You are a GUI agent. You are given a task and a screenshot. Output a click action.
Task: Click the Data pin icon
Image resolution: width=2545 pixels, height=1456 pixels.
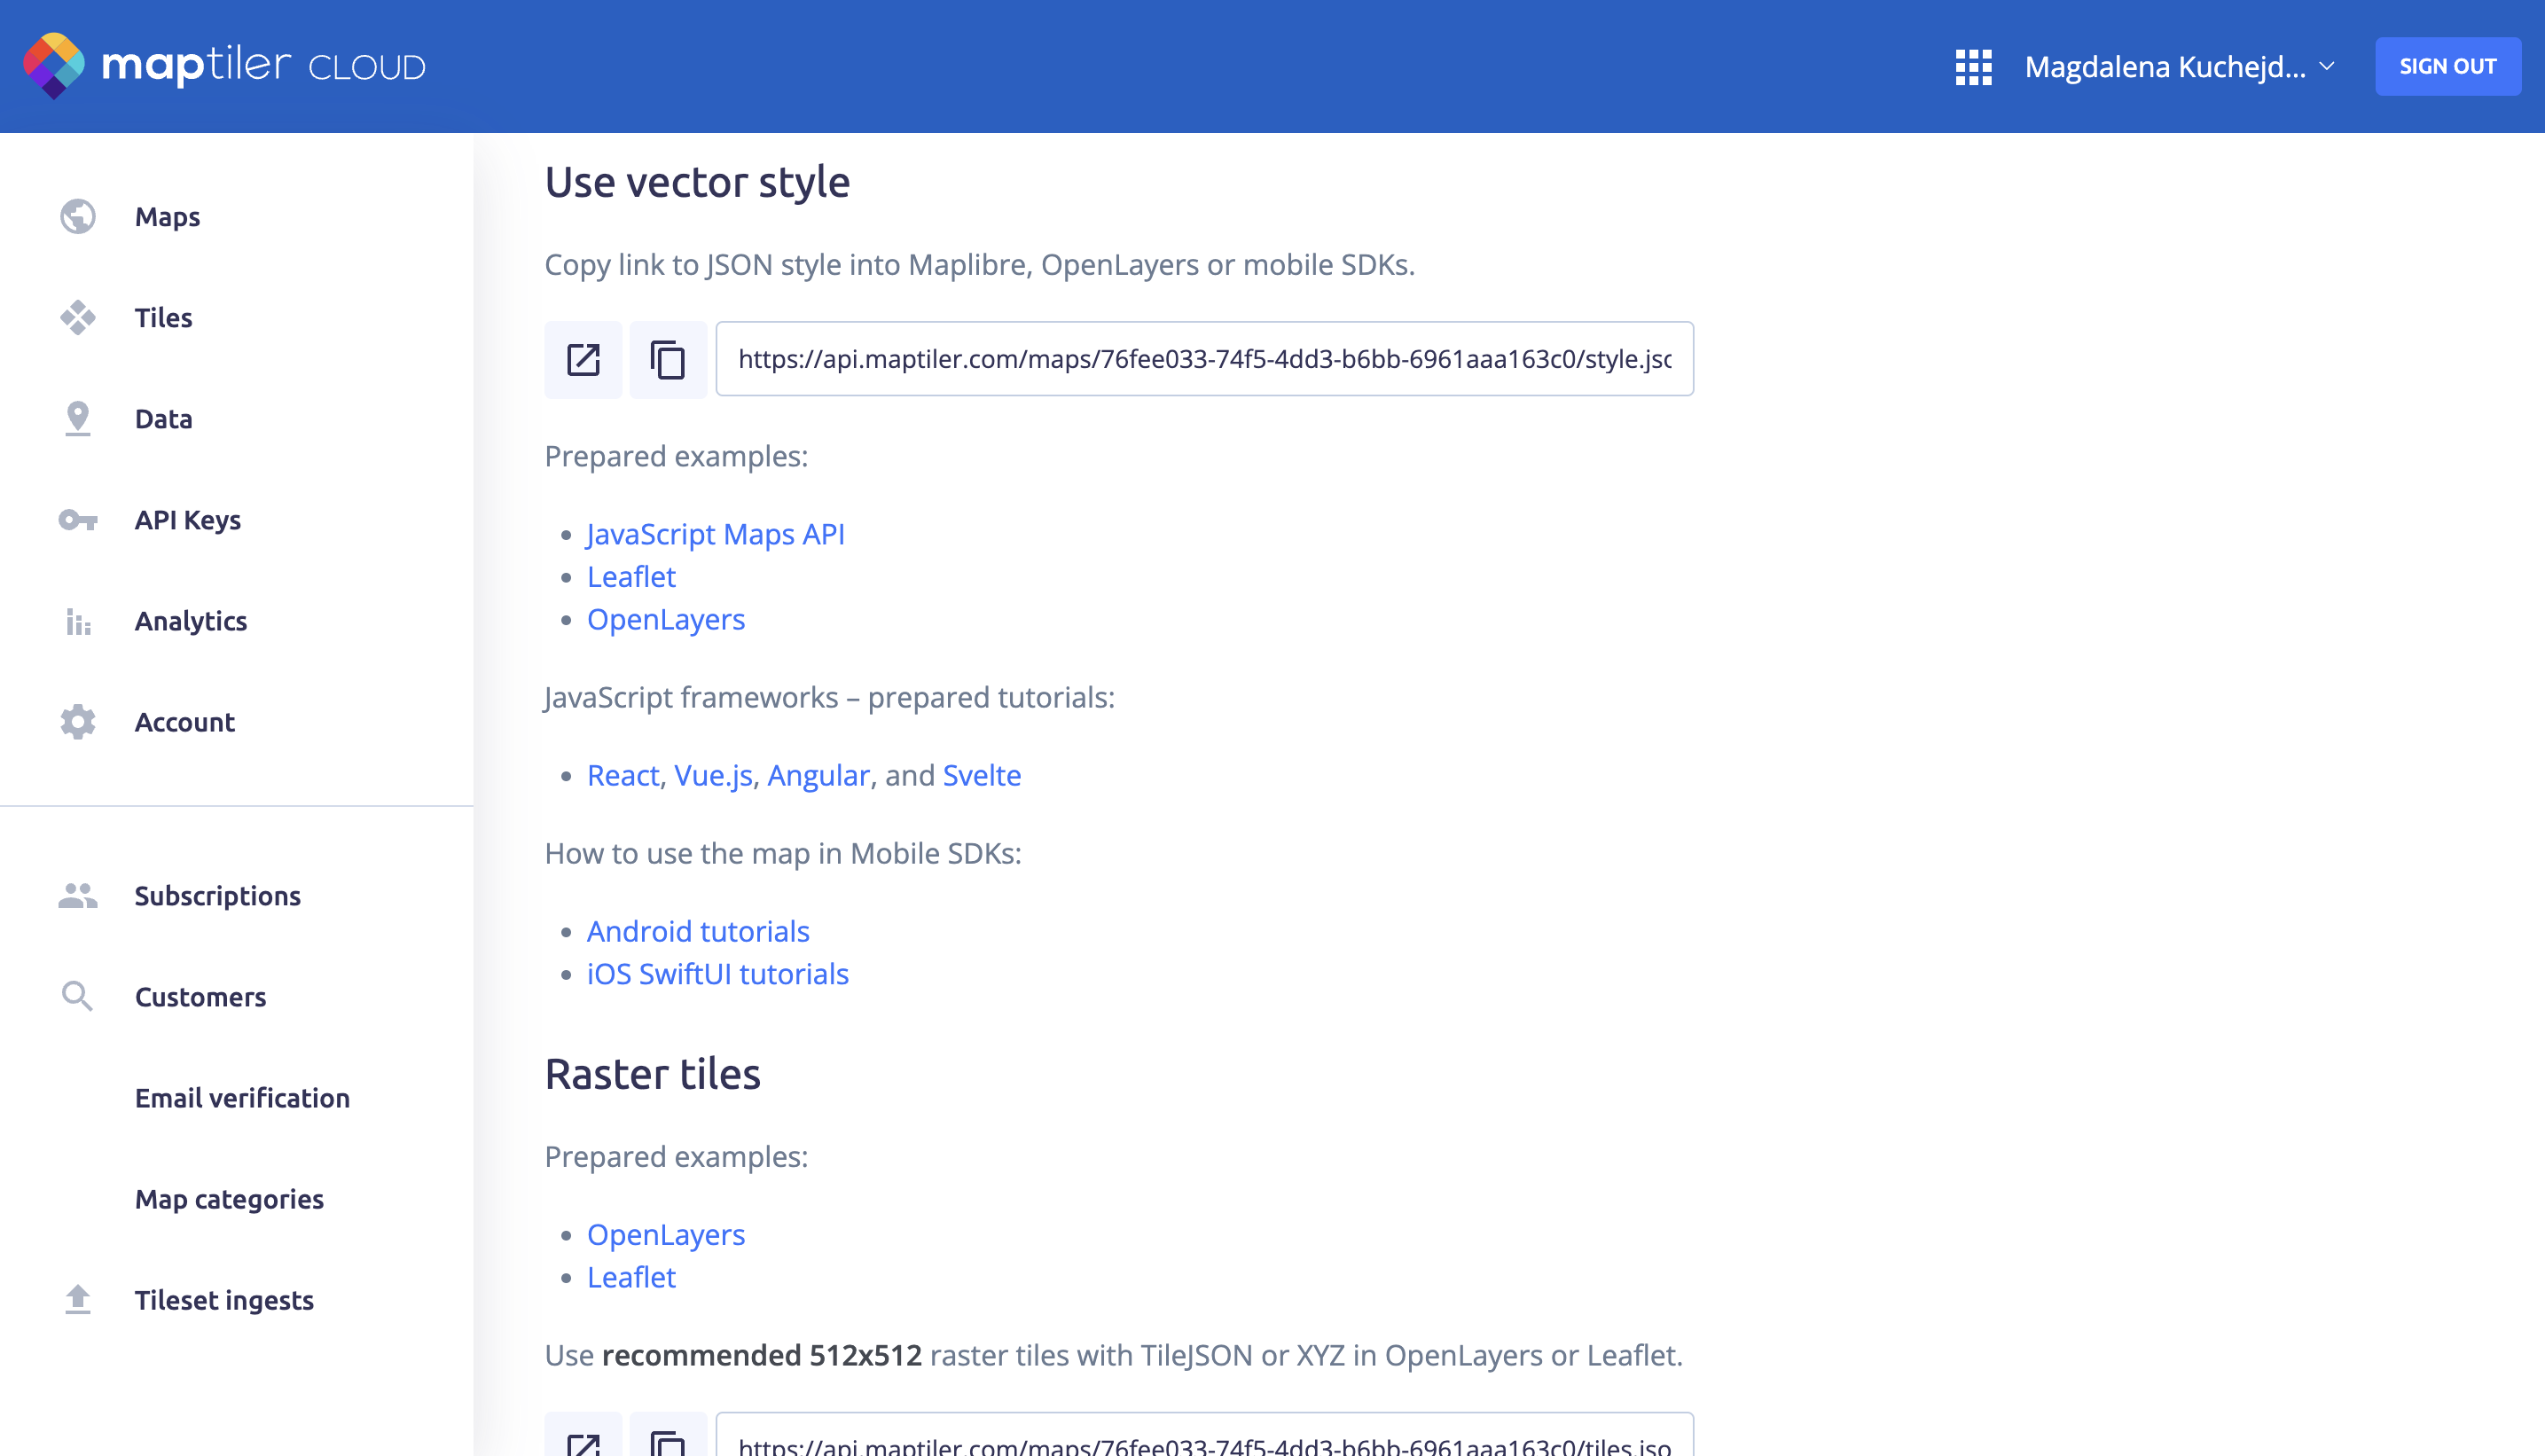(x=77, y=418)
